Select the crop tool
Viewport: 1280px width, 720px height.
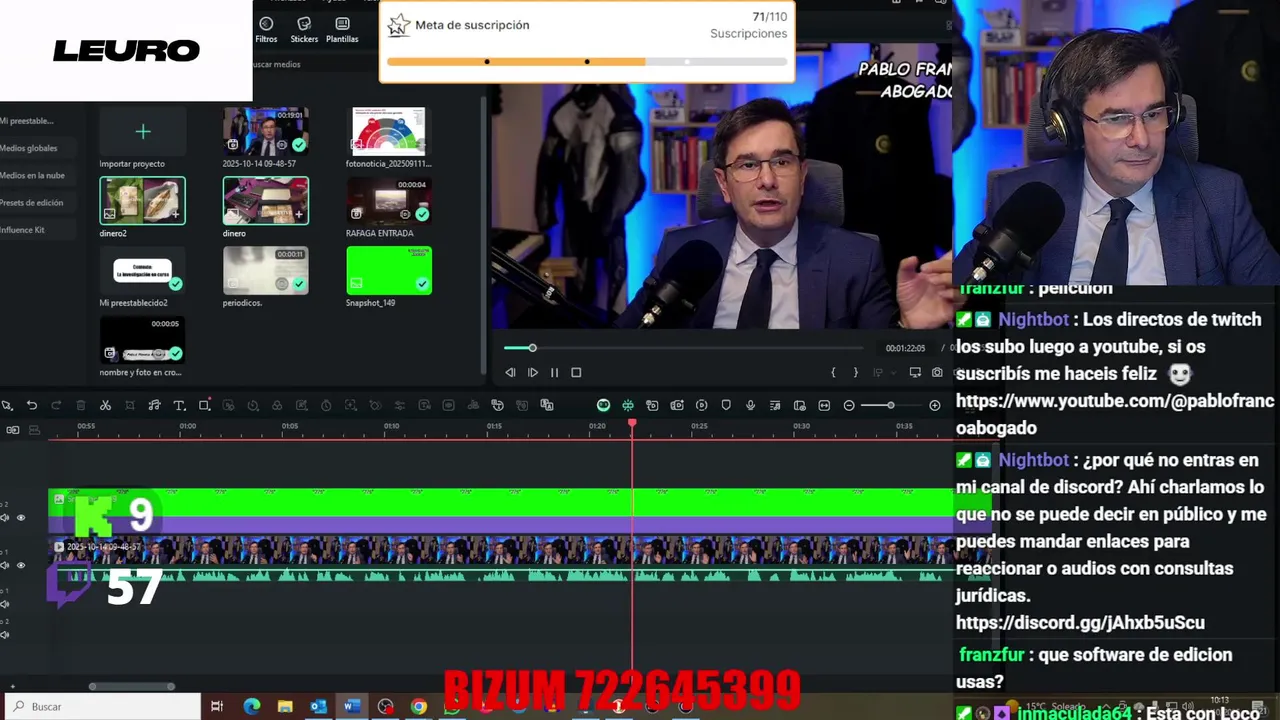pyautogui.click(x=130, y=405)
